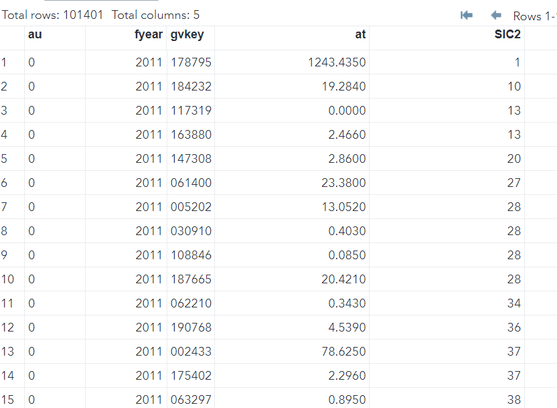
Task: Select row number 8
Action: point(4,231)
